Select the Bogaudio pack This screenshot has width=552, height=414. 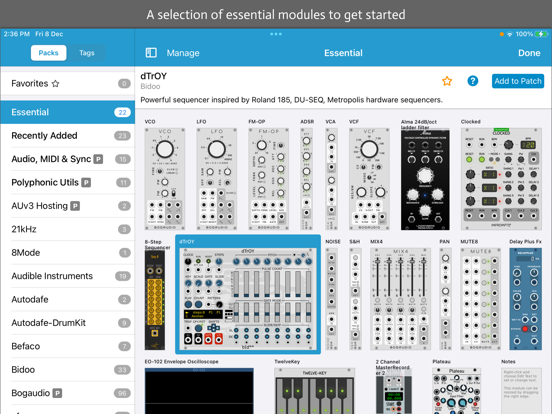coord(68,393)
